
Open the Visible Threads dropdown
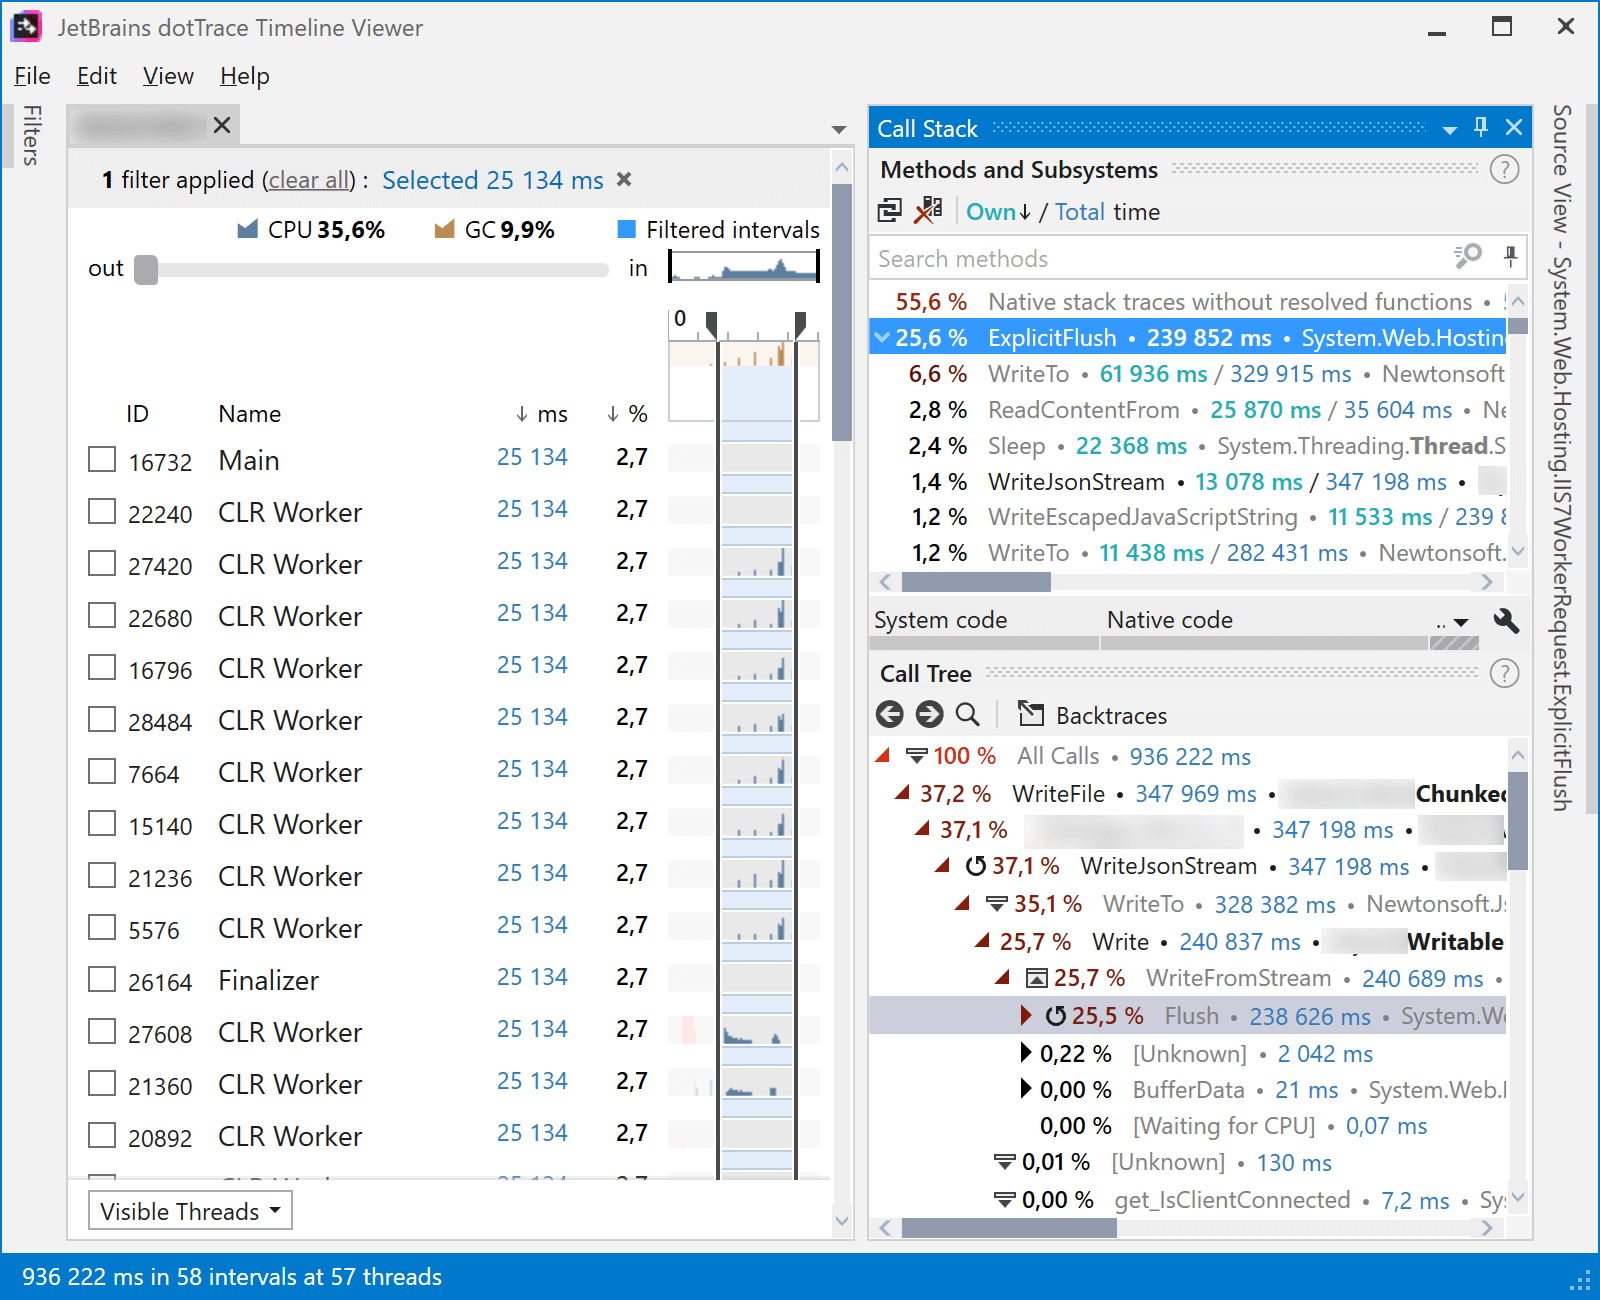tap(191, 1211)
